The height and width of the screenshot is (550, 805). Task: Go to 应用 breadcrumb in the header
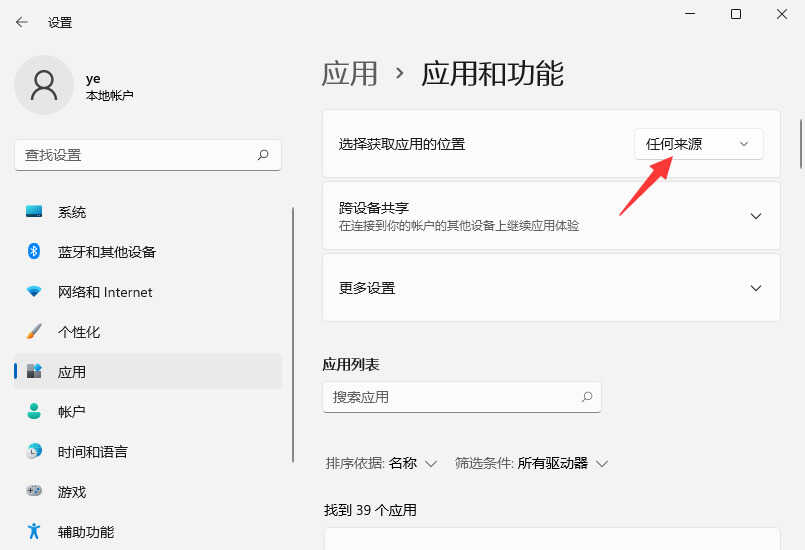350,73
